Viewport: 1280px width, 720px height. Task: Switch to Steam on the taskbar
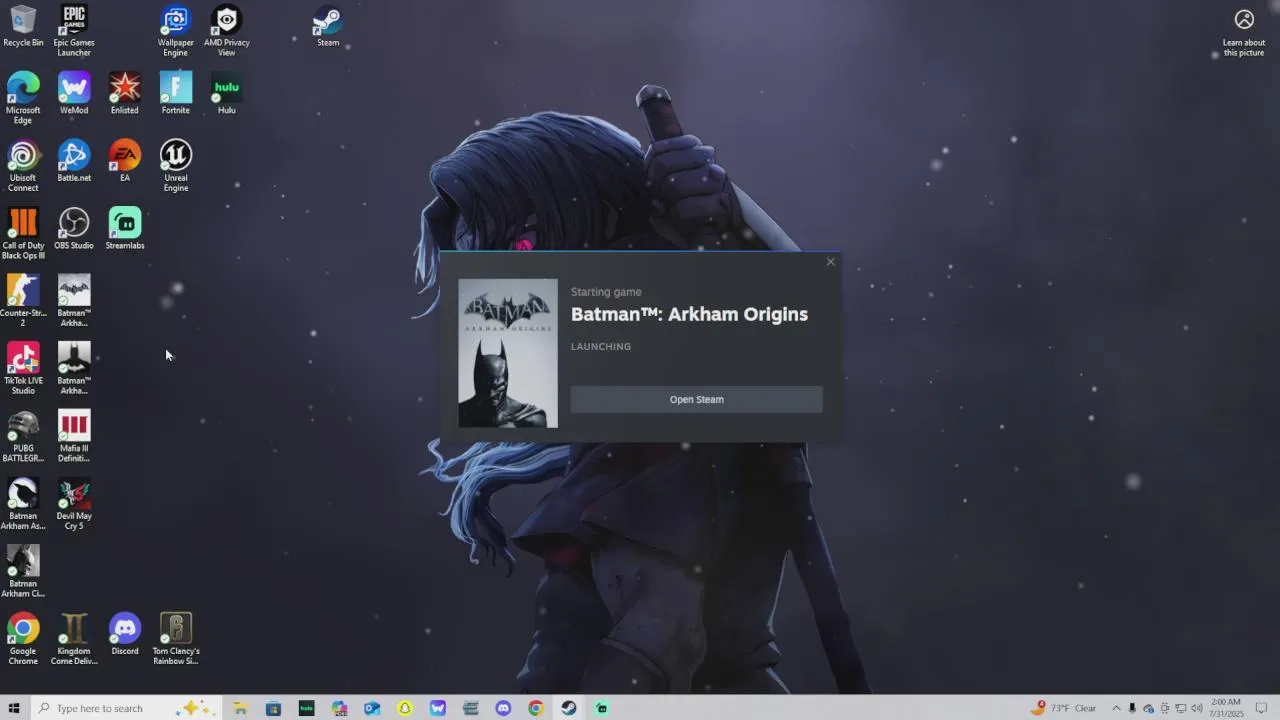(568, 708)
